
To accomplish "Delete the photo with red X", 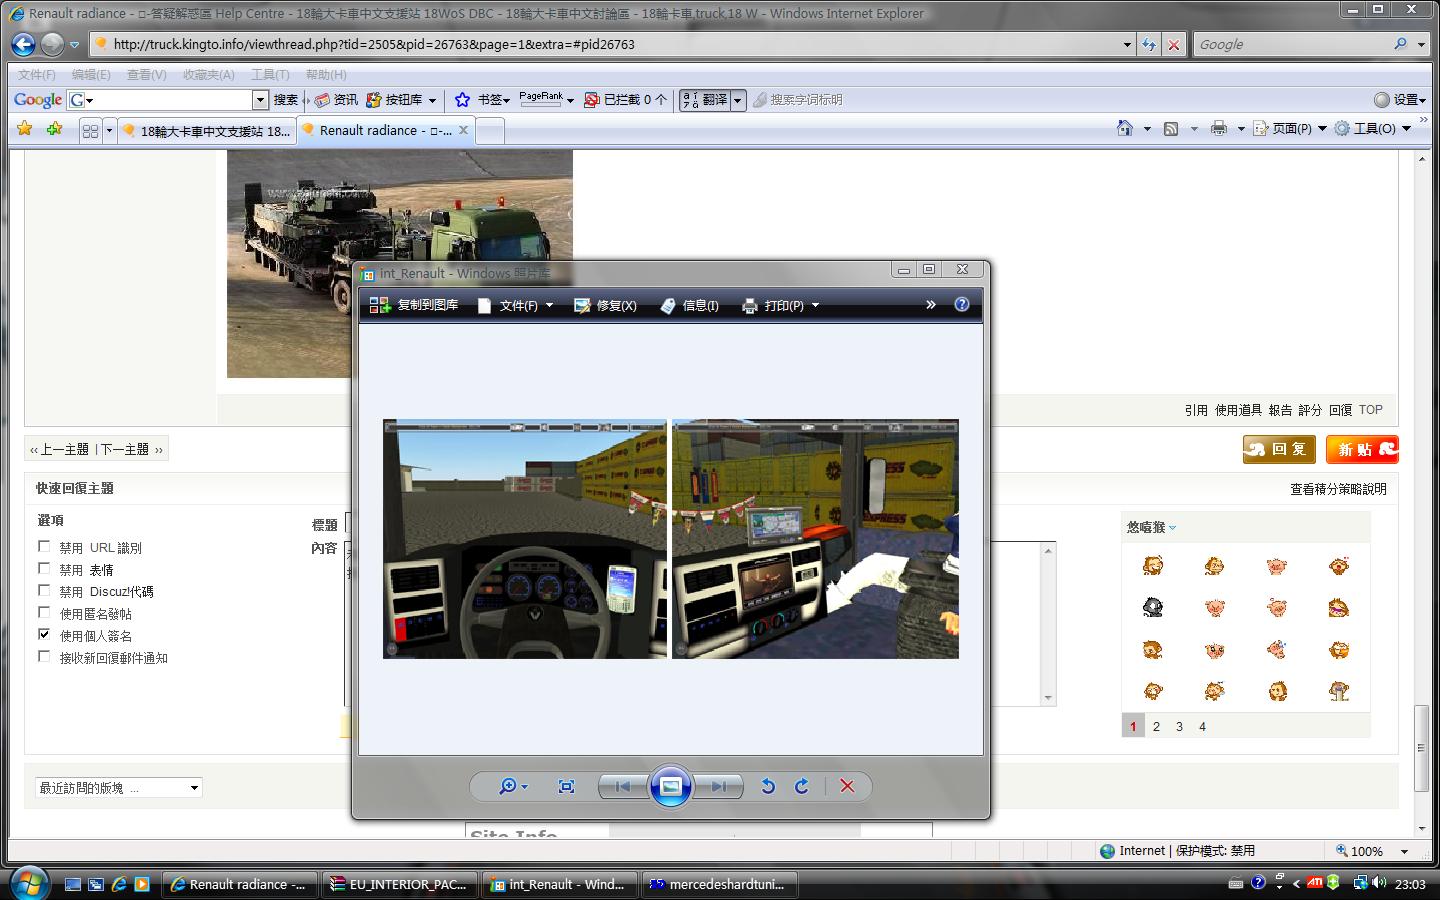I will [x=847, y=786].
